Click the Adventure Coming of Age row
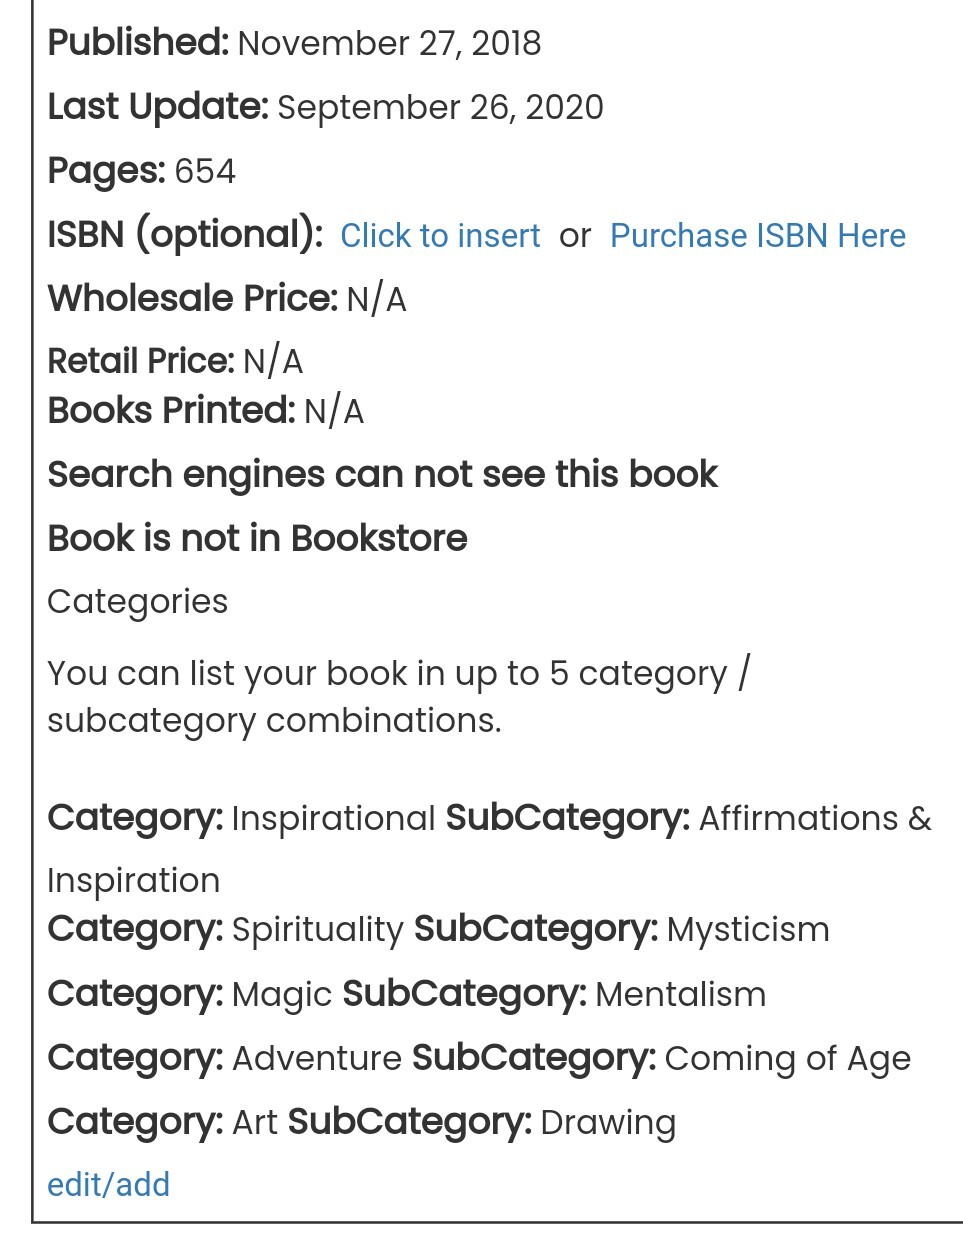This screenshot has height=1244, width=963. point(478,1059)
